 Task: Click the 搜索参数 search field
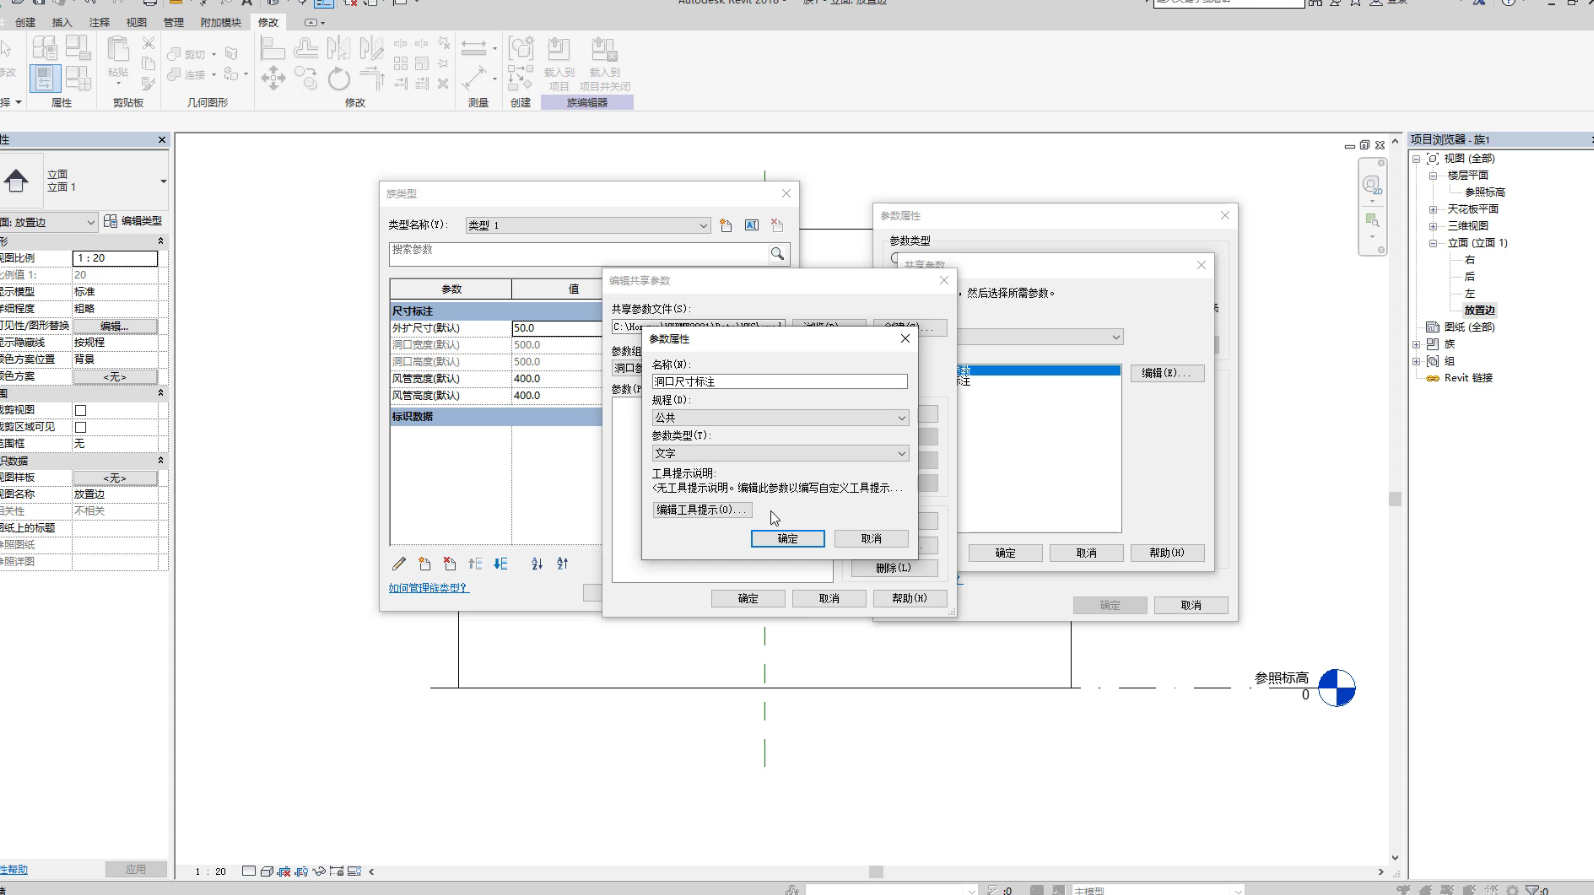[578, 254]
